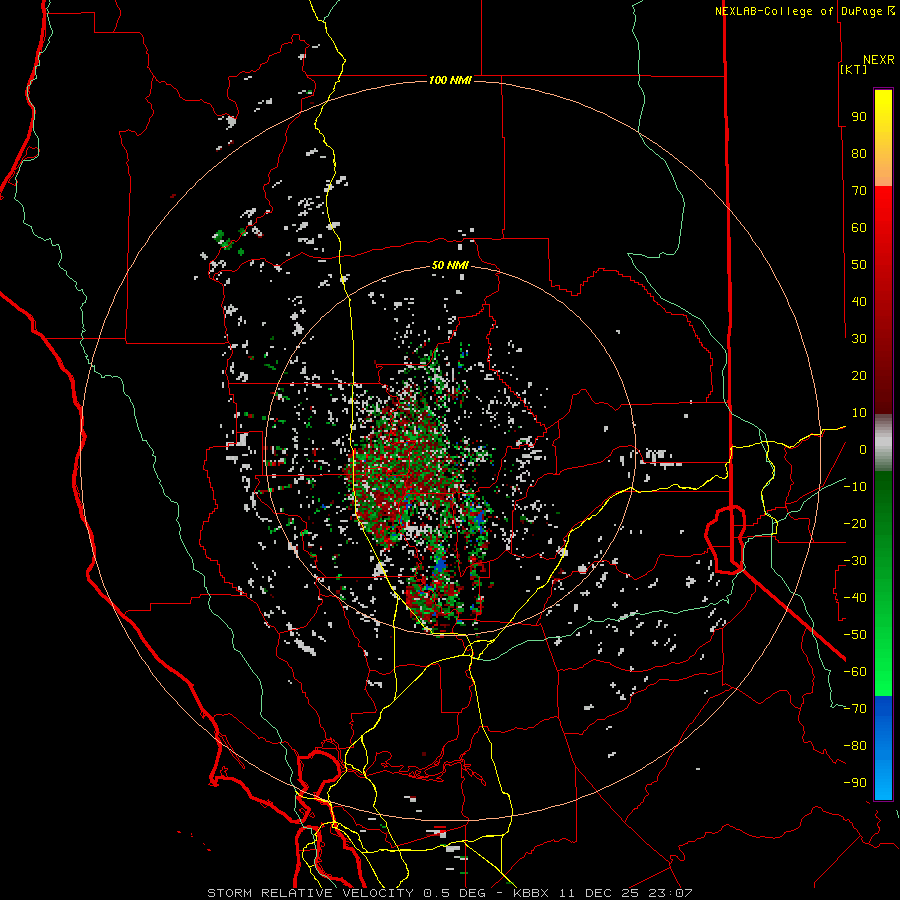Screen dimensions: 900x900
Task: Click the NEXR label above the color bar
Action: click(x=879, y=60)
